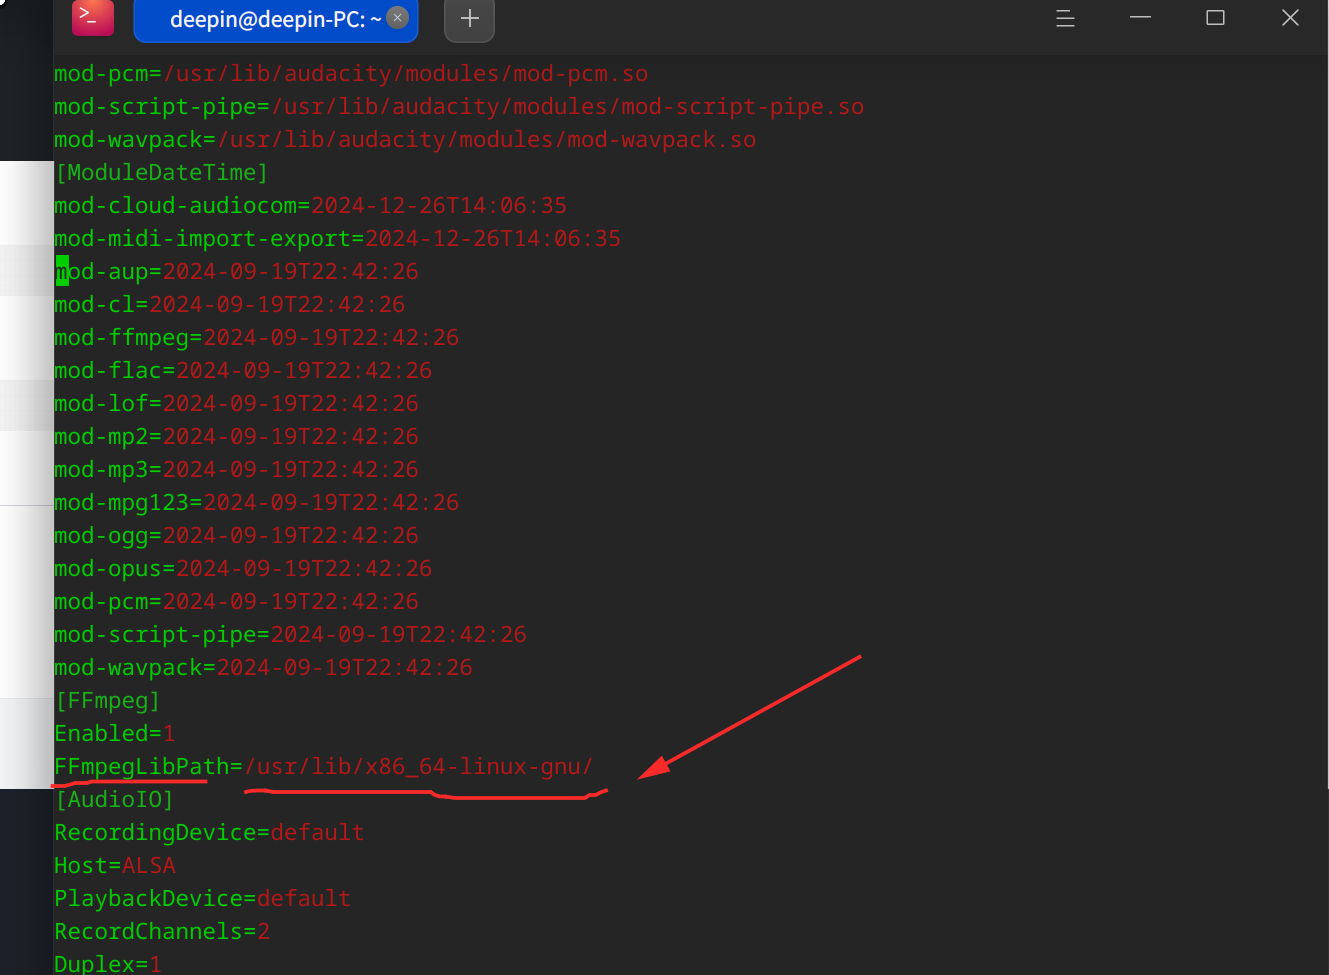Click the Duplex=1 line

tap(108, 963)
